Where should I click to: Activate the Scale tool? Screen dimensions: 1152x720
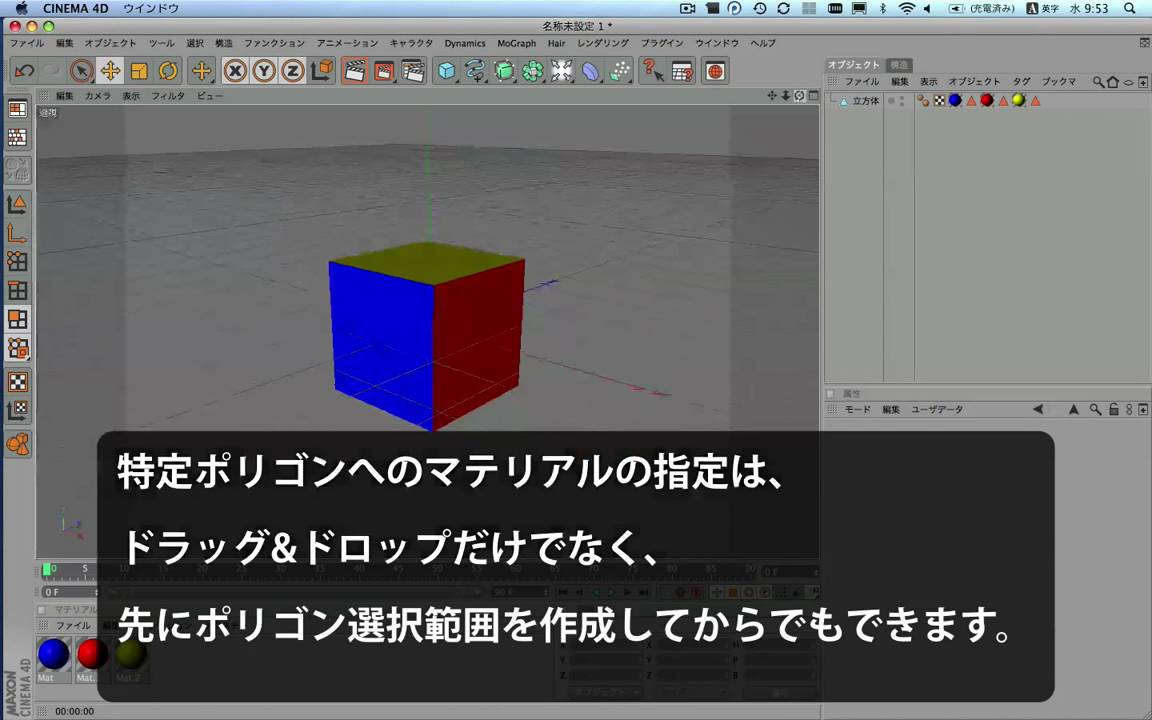coord(139,71)
